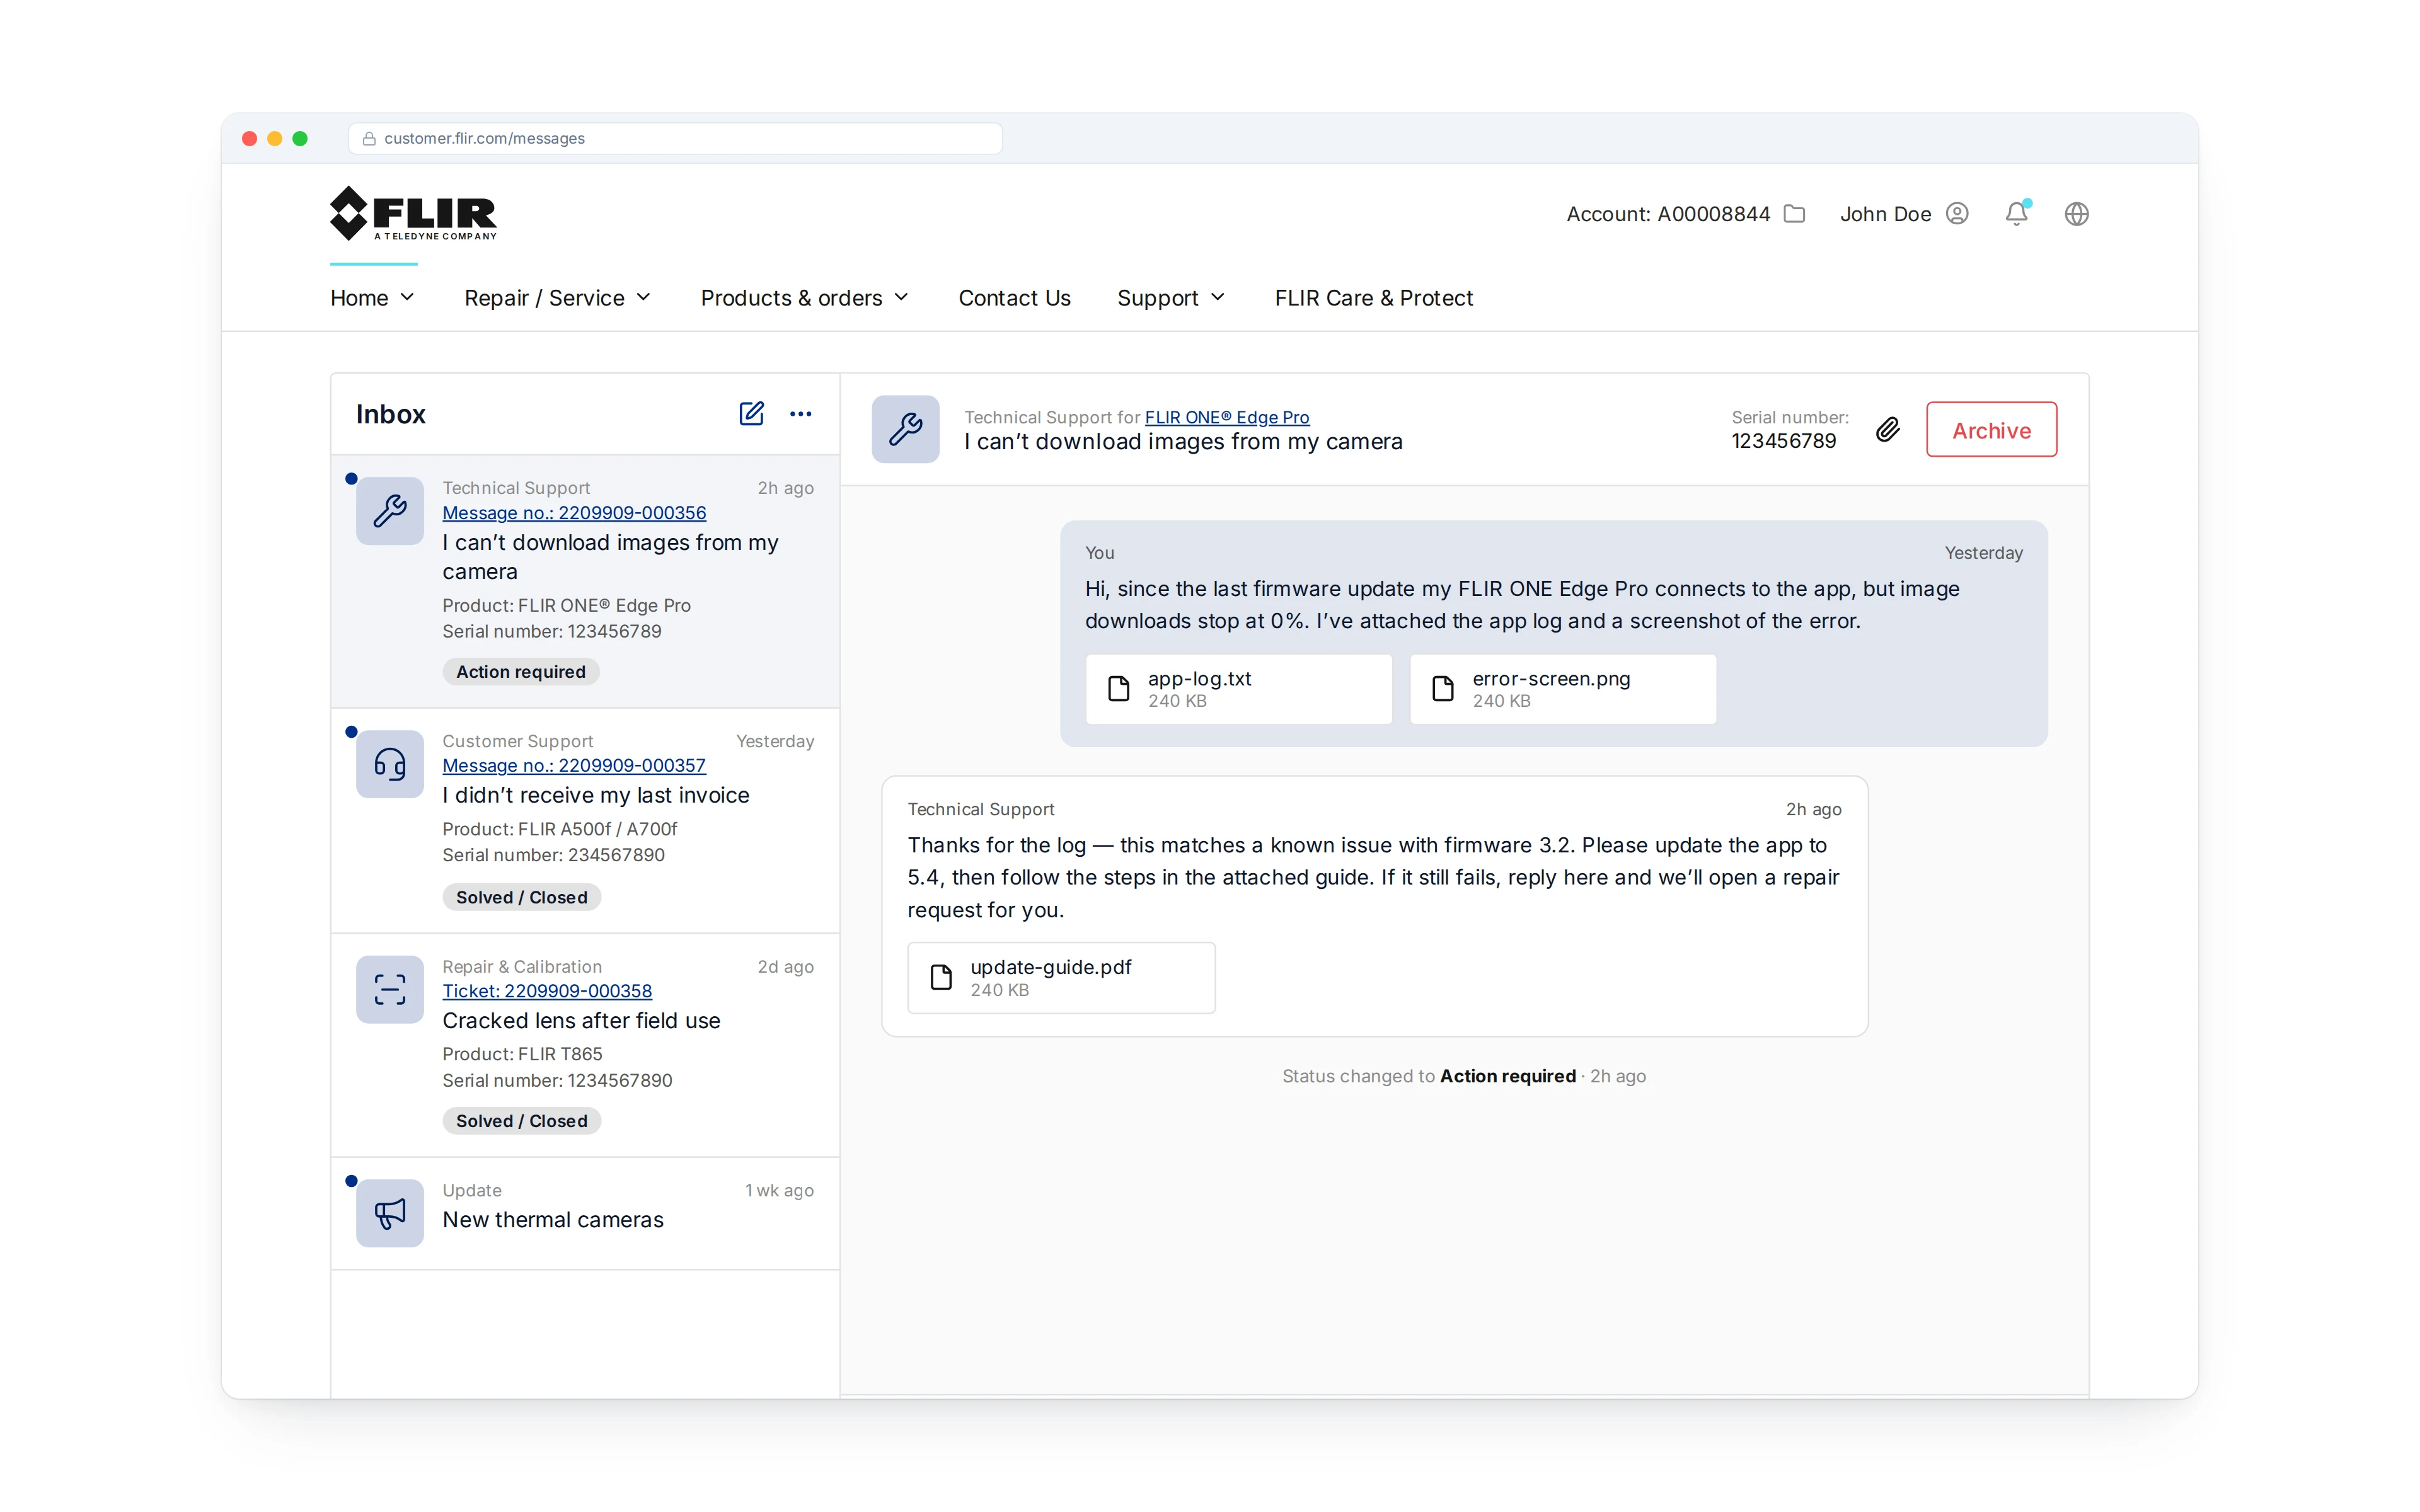Click '2d ago' timestamp on repair ticket

click(785, 967)
